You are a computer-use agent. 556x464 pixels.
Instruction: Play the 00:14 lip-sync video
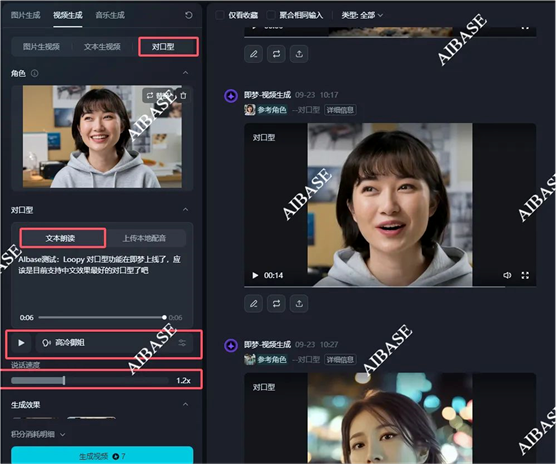(x=255, y=275)
